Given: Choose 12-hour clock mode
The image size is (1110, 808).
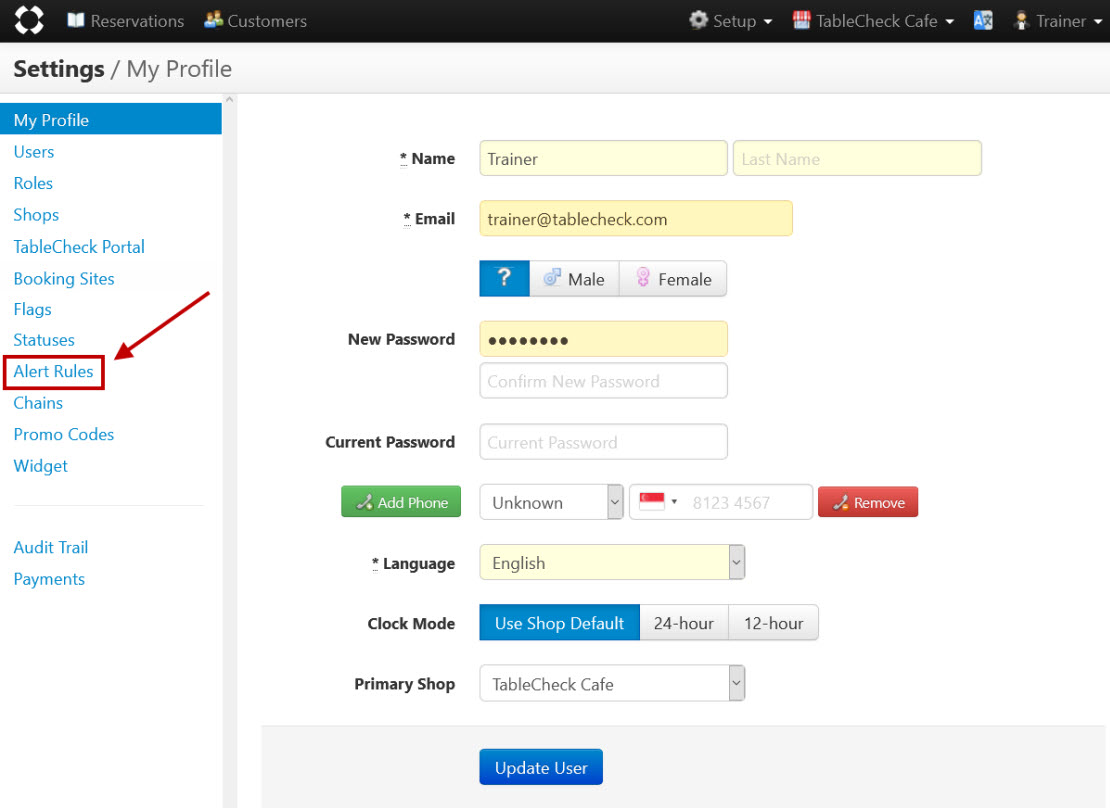Looking at the screenshot, I should (x=773, y=622).
